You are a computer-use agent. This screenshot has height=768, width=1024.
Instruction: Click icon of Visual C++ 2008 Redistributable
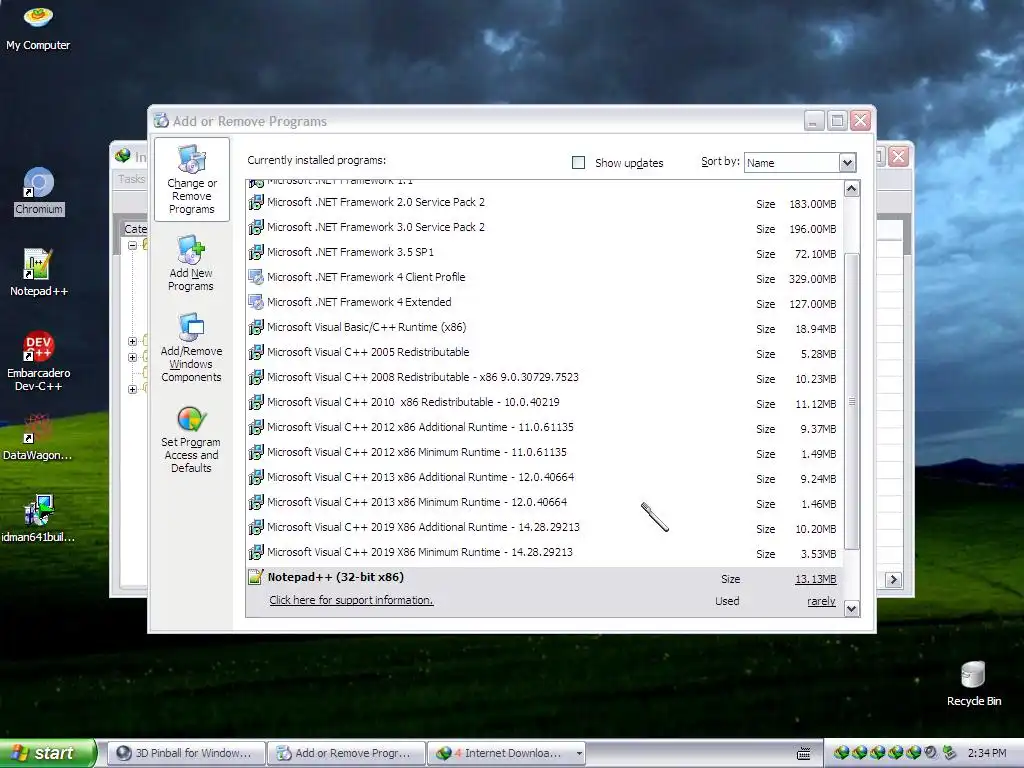click(256, 377)
